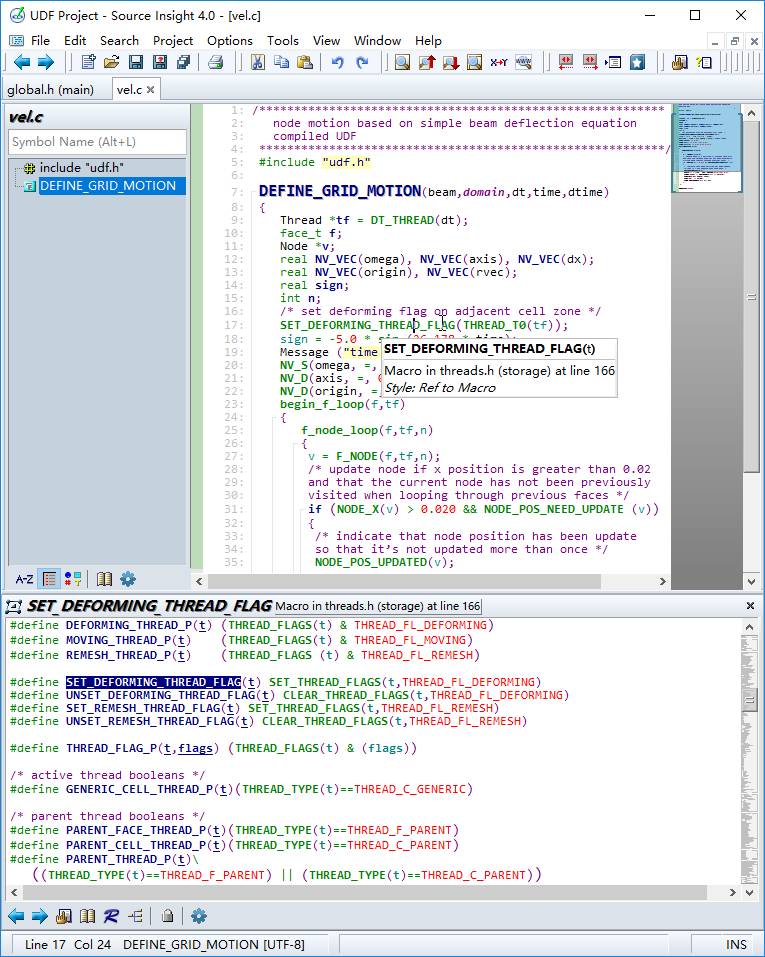The image size is (765, 957).
Task: Toggle symbol list tree view button
Action: point(49,579)
